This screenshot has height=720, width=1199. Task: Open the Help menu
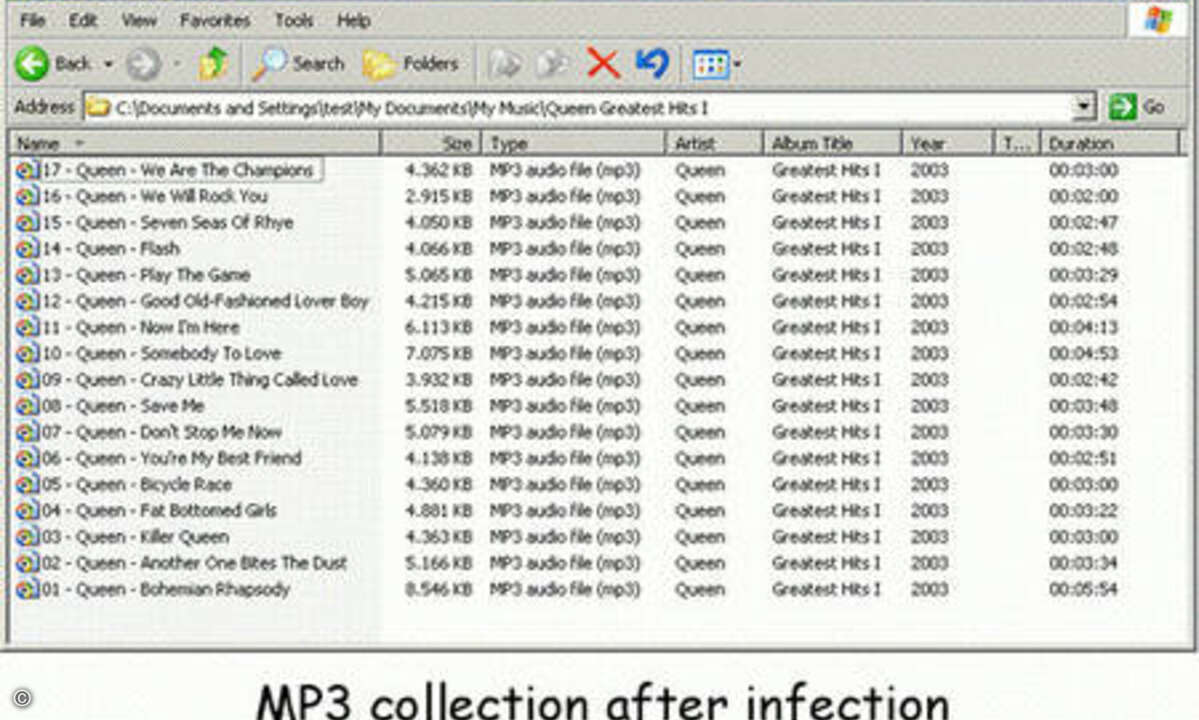pos(353,20)
